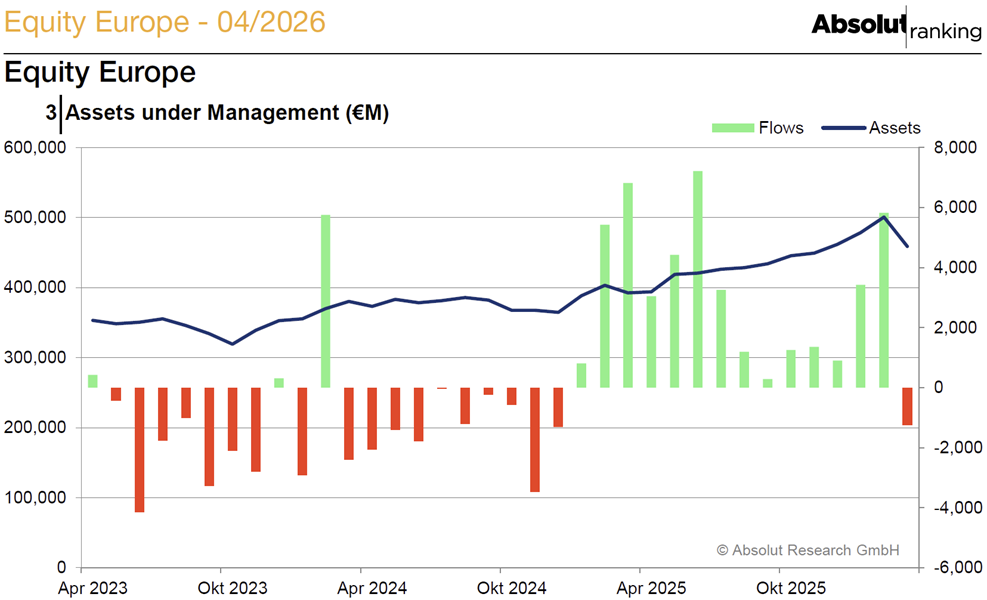Click the green Flows legend swatch

click(x=733, y=128)
